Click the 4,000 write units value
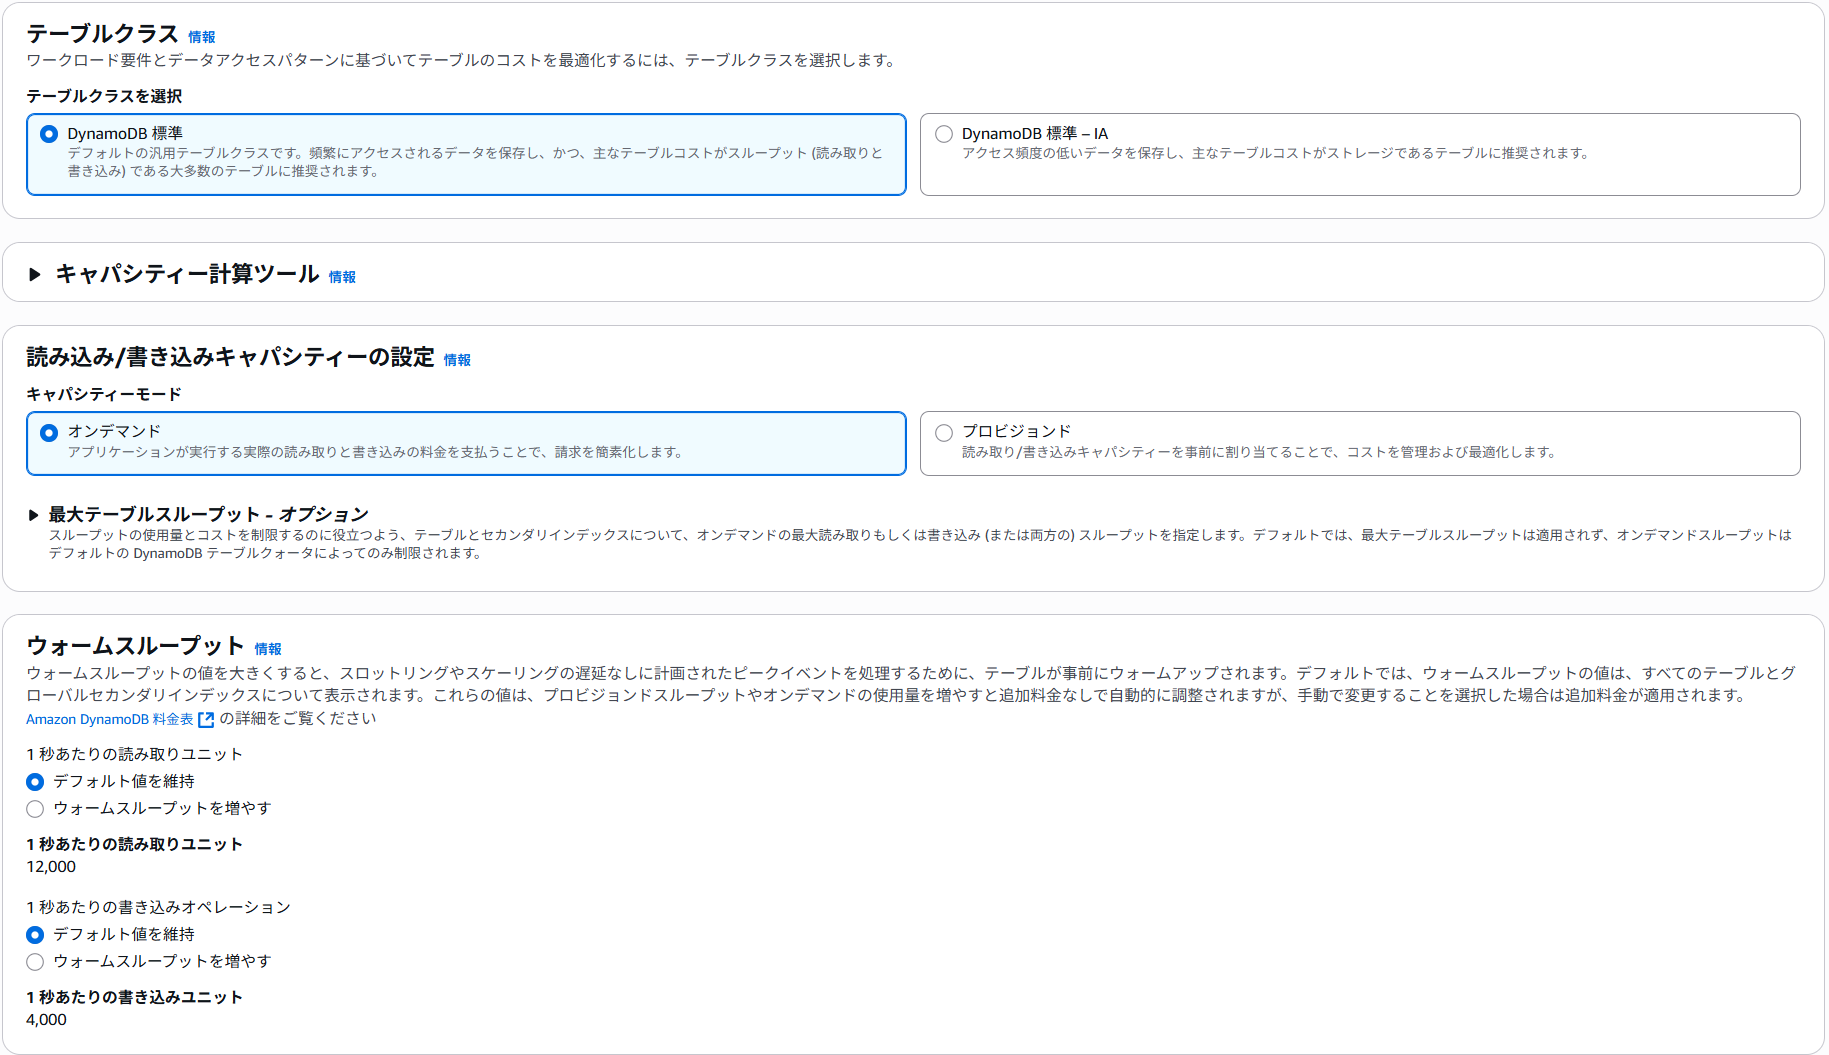The height and width of the screenshot is (1055, 1829). [x=46, y=1020]
